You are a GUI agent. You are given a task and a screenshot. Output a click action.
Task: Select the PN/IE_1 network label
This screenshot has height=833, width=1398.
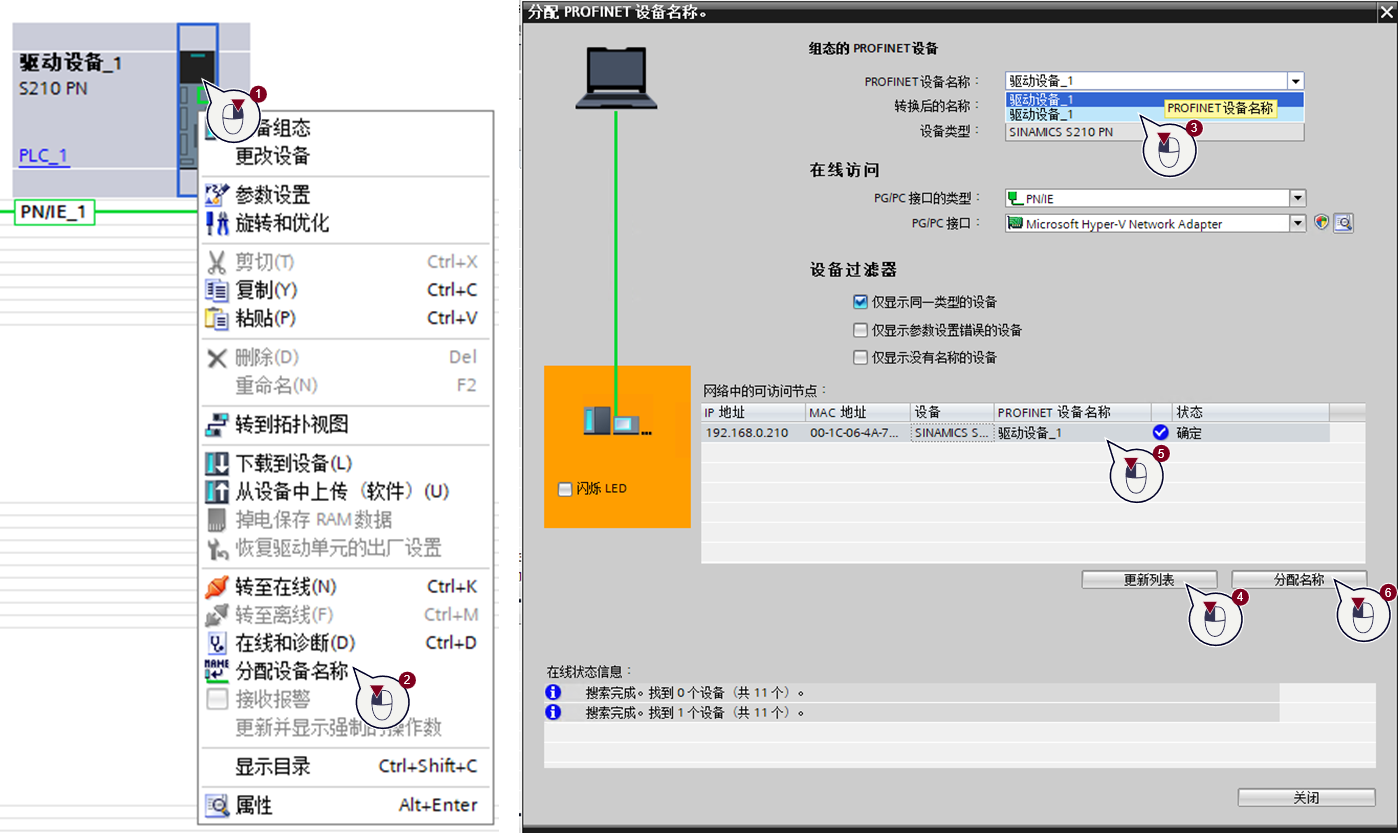(56, 212)
